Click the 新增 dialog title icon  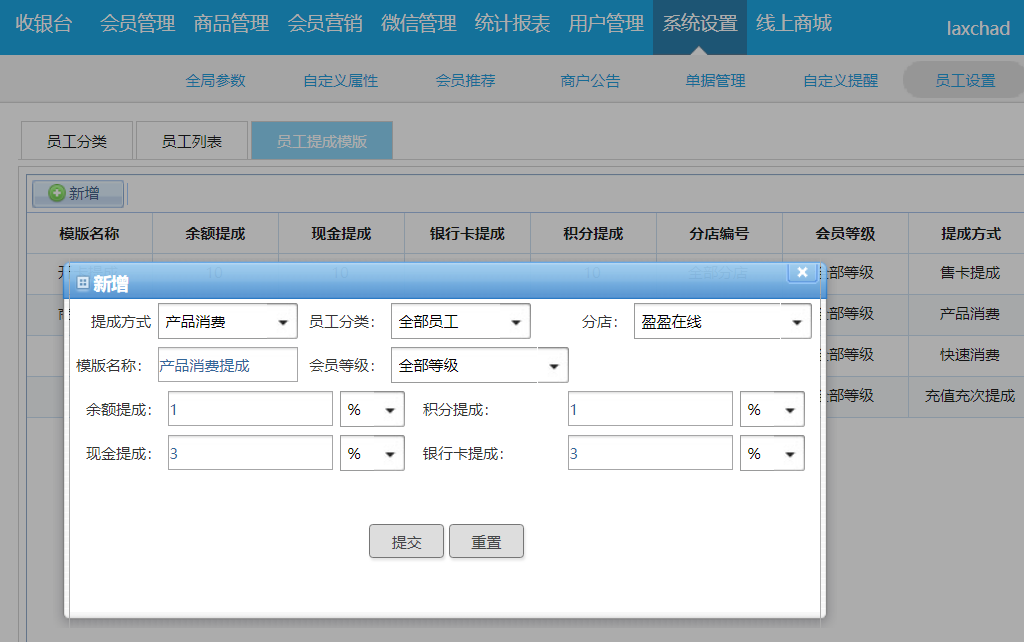click(x=83, y=284)
